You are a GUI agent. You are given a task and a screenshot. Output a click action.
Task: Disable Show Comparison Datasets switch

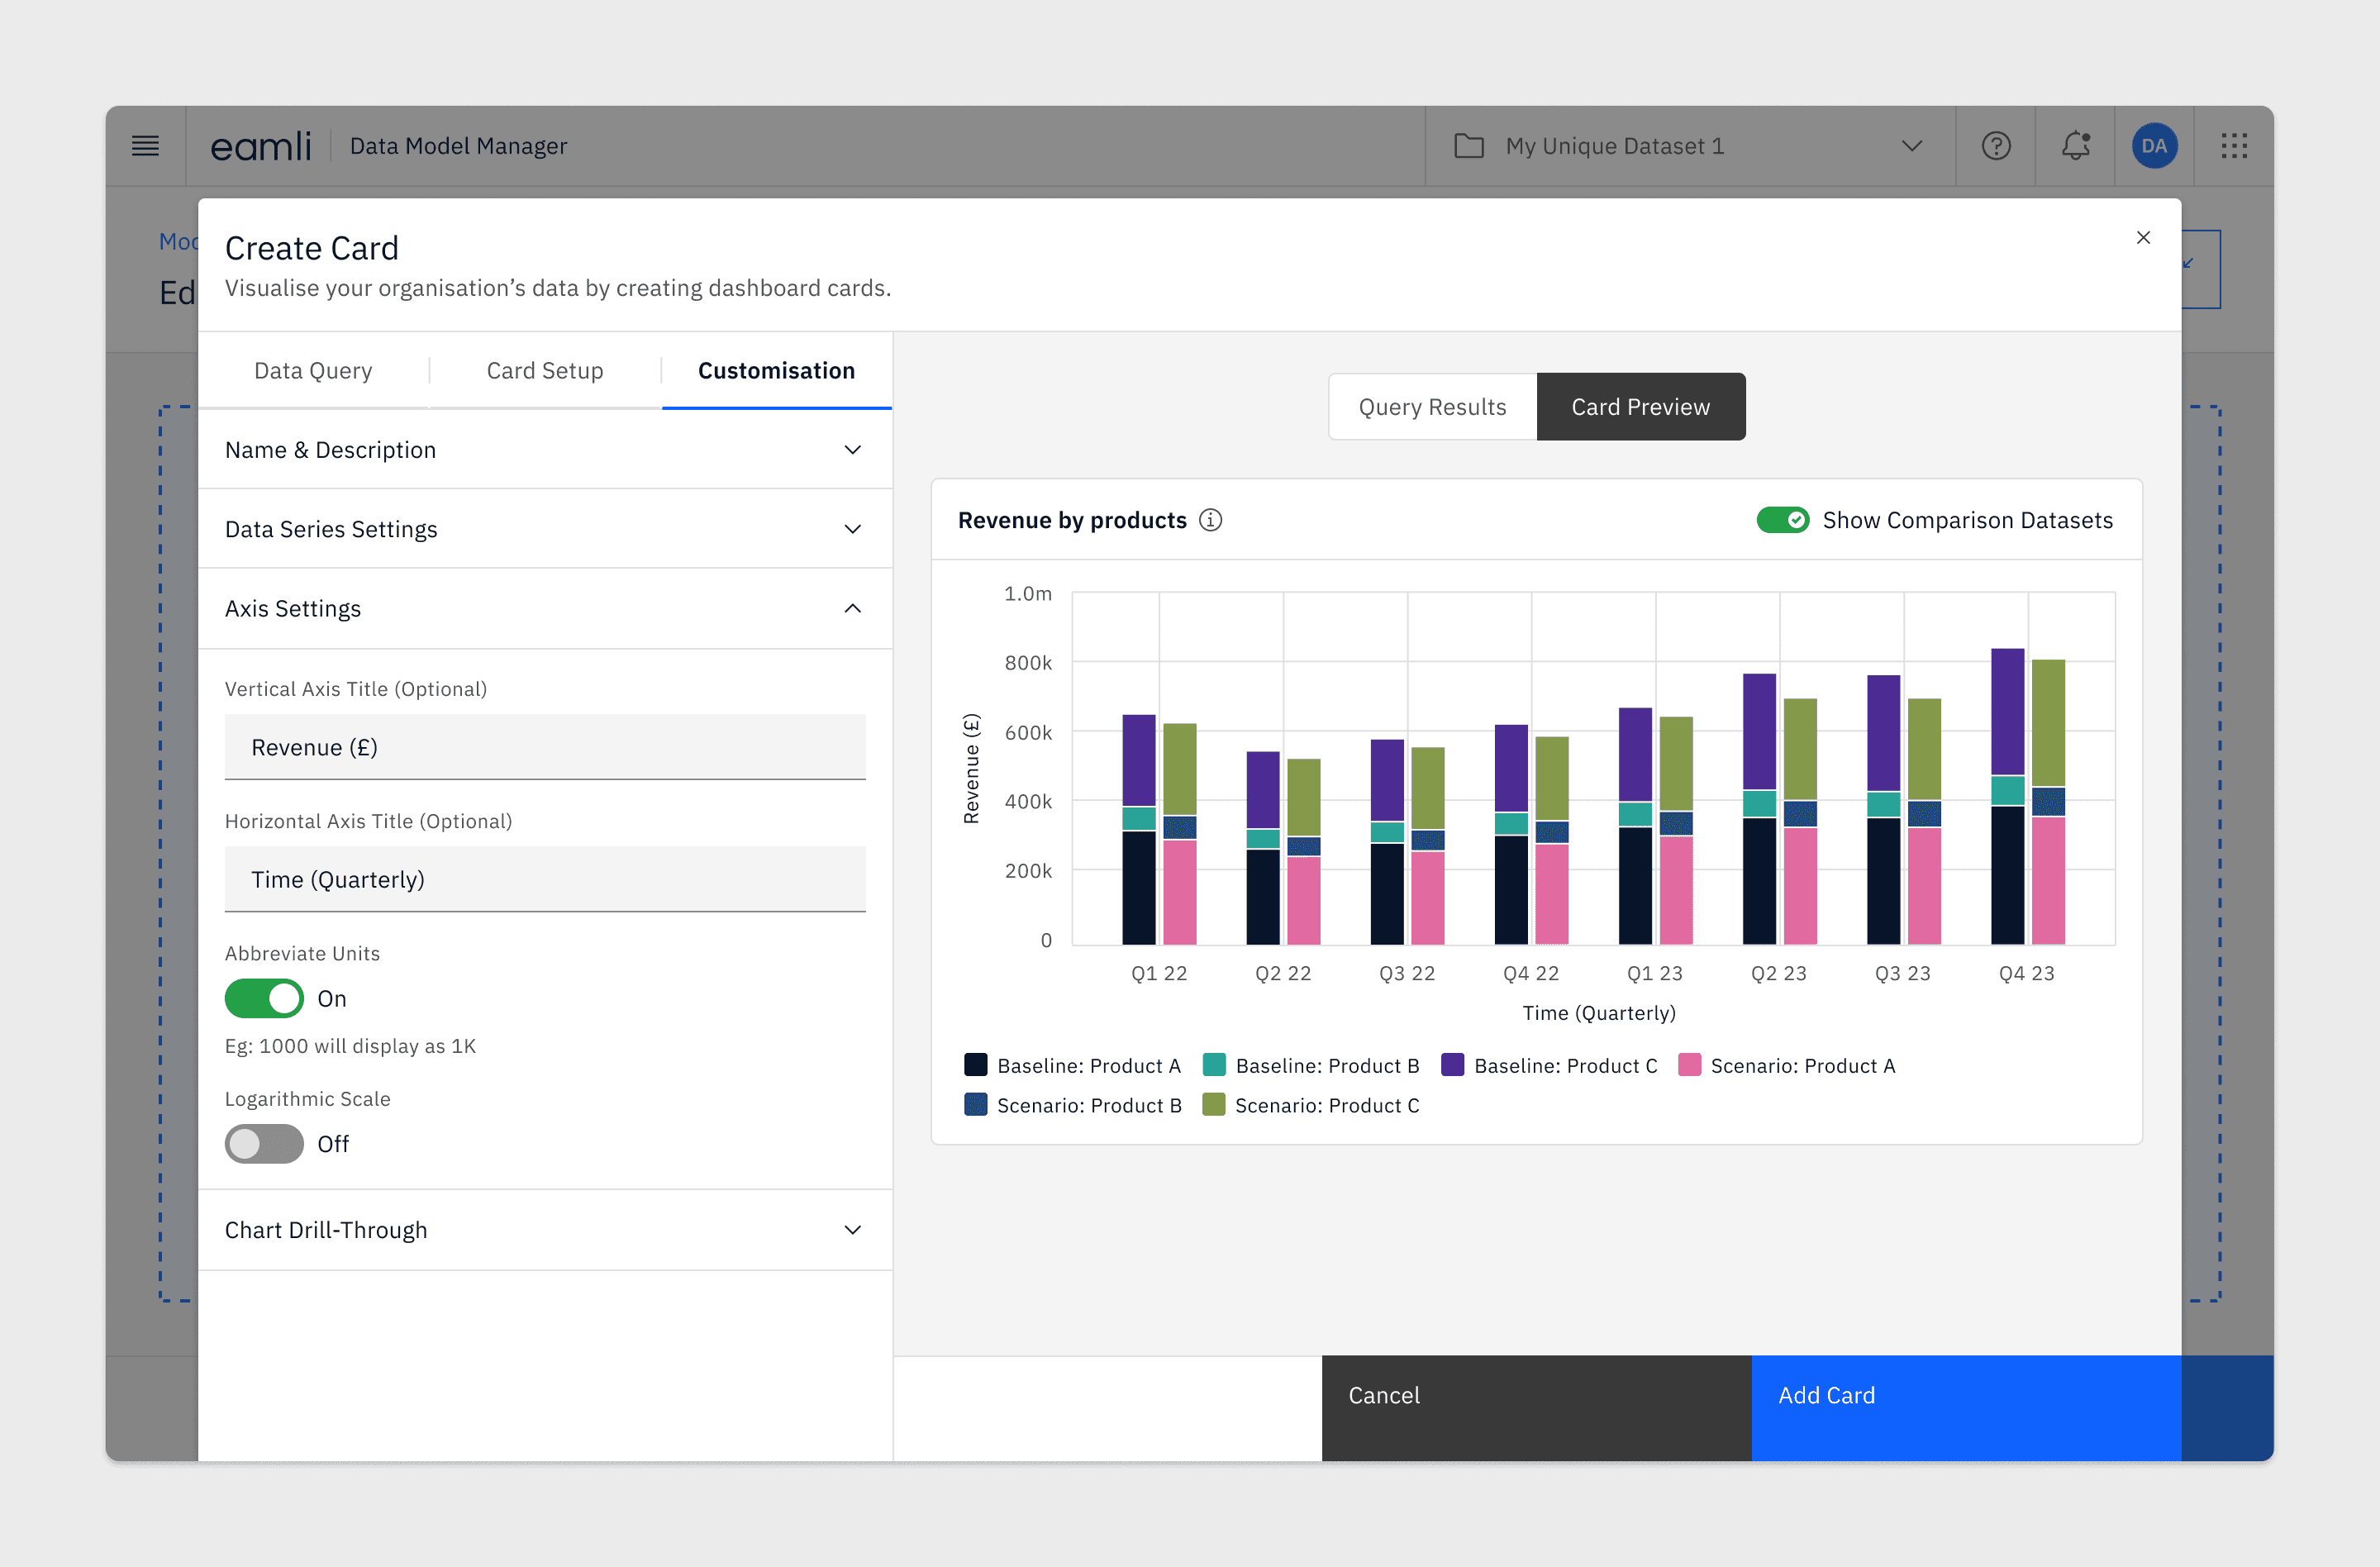click(1782, 520)
